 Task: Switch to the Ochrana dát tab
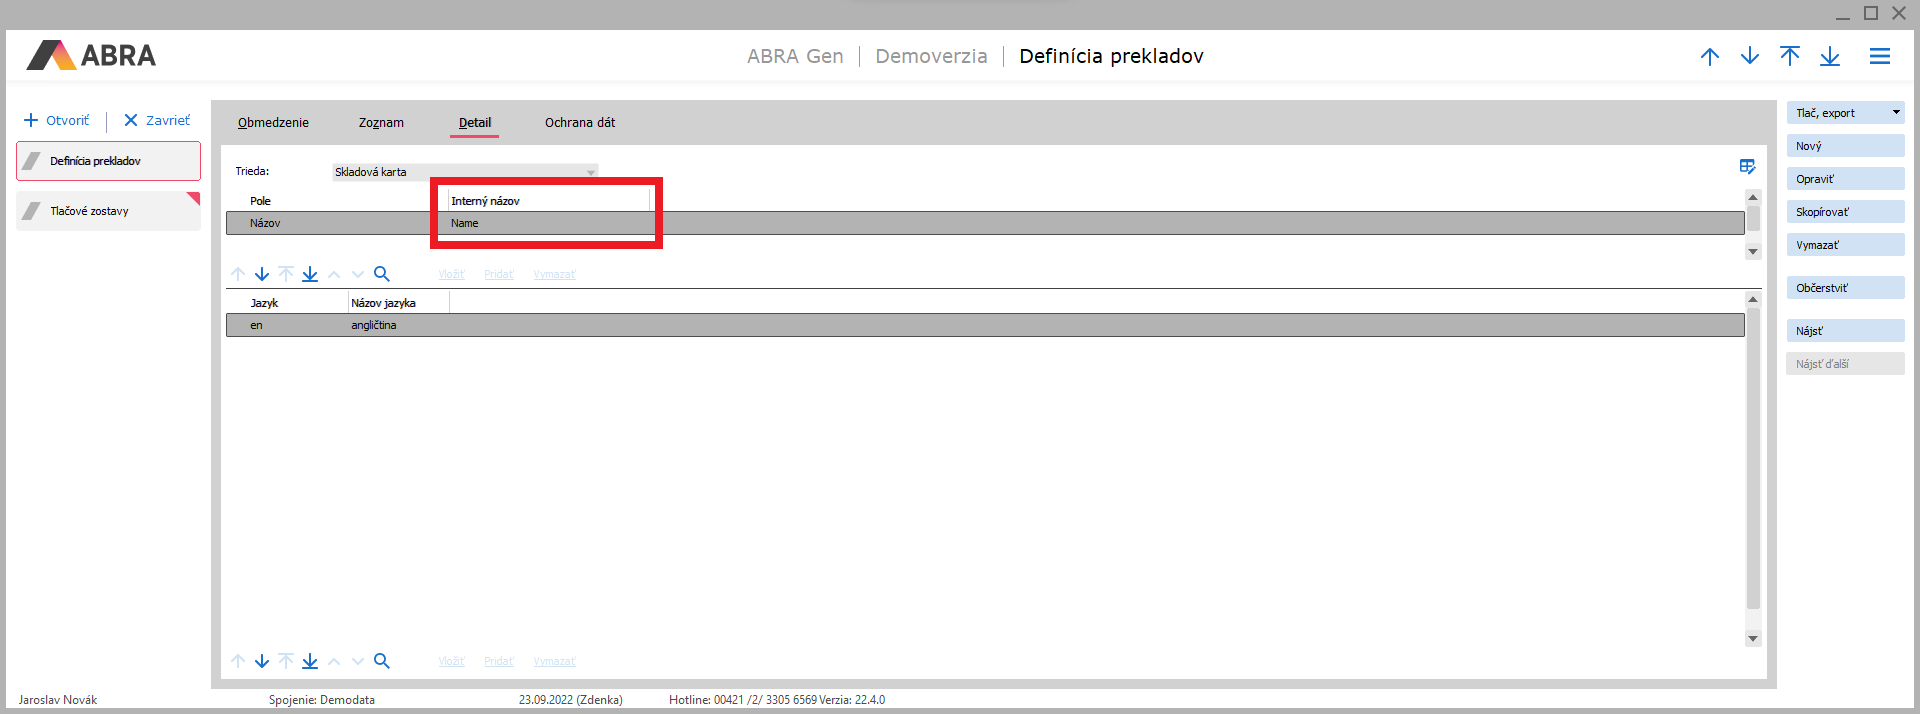point(579,123)
